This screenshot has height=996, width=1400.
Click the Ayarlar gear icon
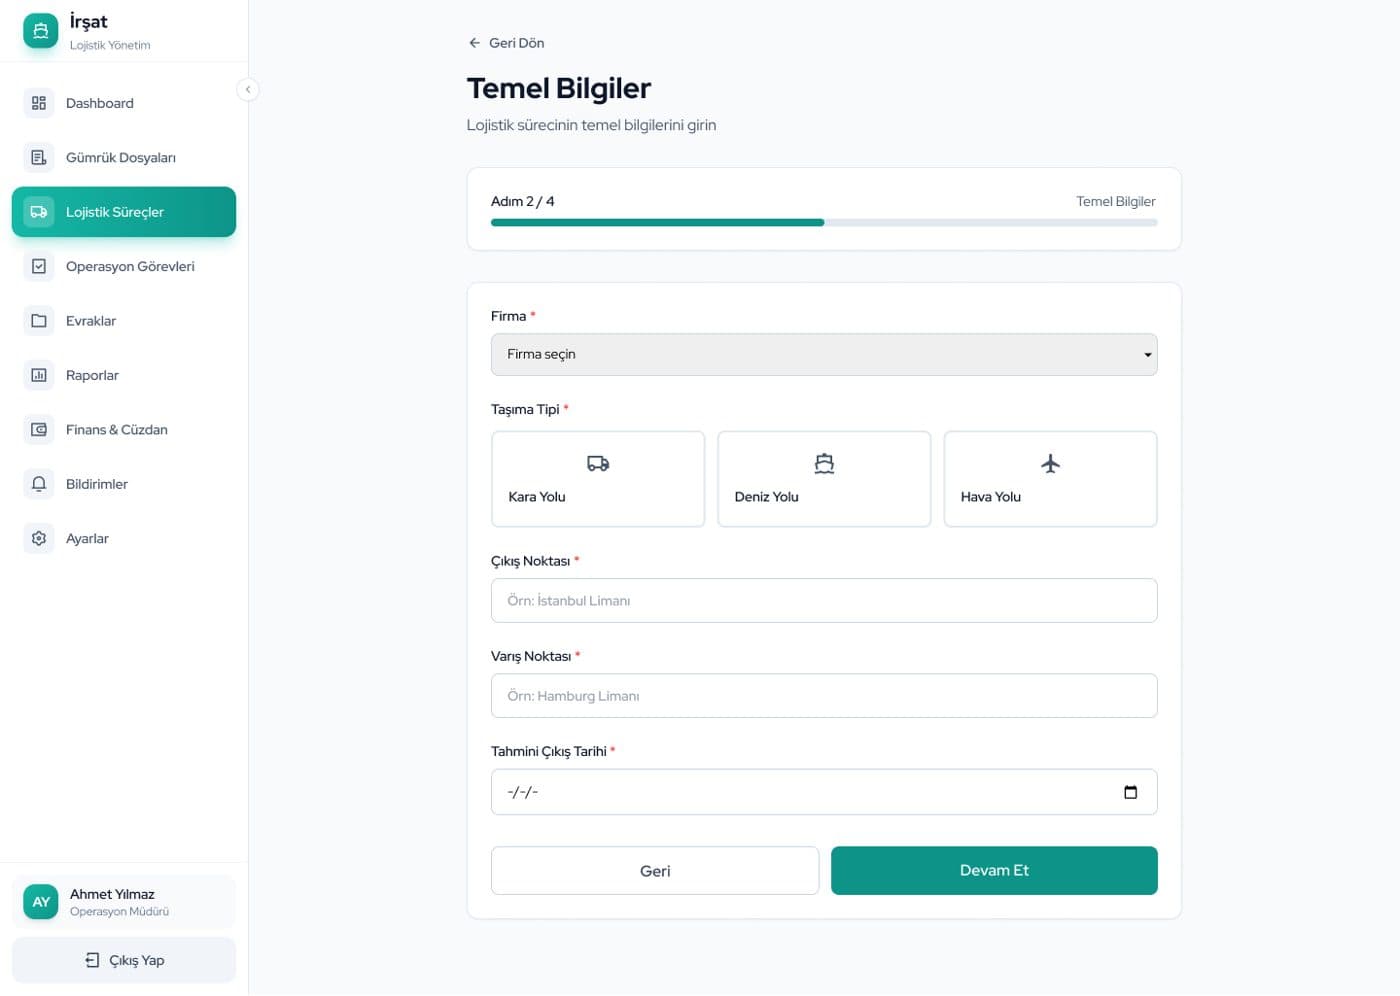click(39, 538)
